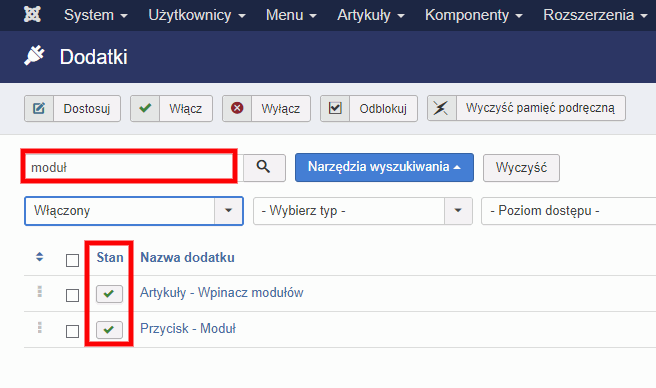Image resolution: width=656 pixels, height=388 pixels.
Task: Click the ordering sort arrows icon
Action: click(x=39, y=257)
